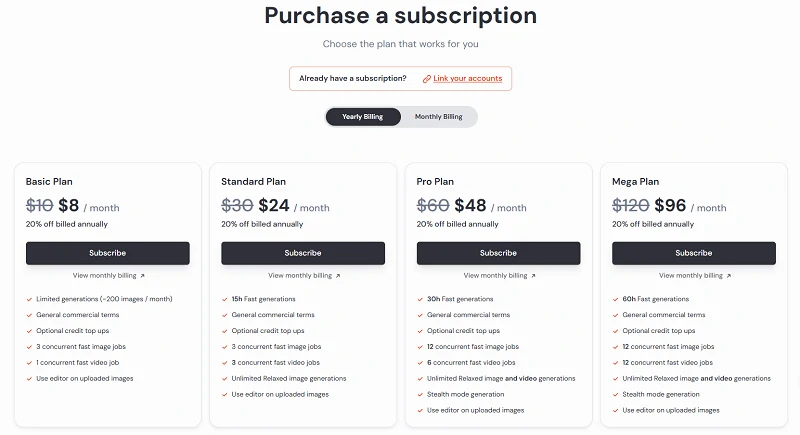Subscribe to the Standard Plan

(303, 253)
